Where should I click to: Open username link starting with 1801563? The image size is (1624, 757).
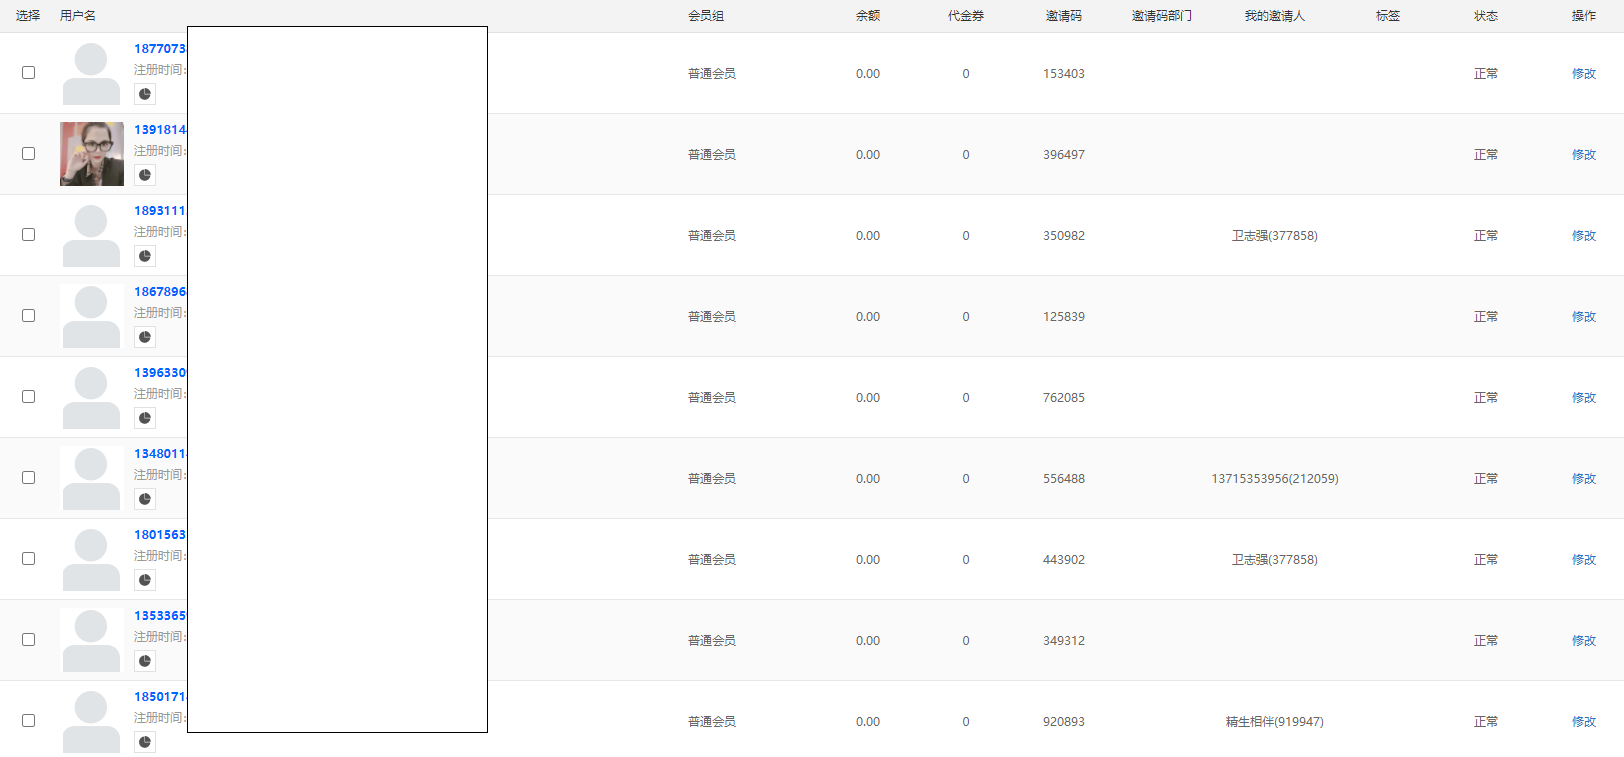160,535
